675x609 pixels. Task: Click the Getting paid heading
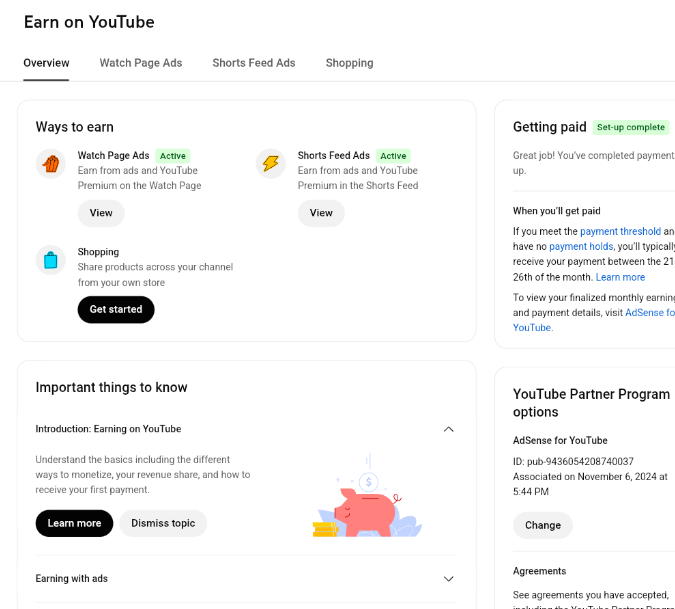pyautogui.click(x=549, y=127)
